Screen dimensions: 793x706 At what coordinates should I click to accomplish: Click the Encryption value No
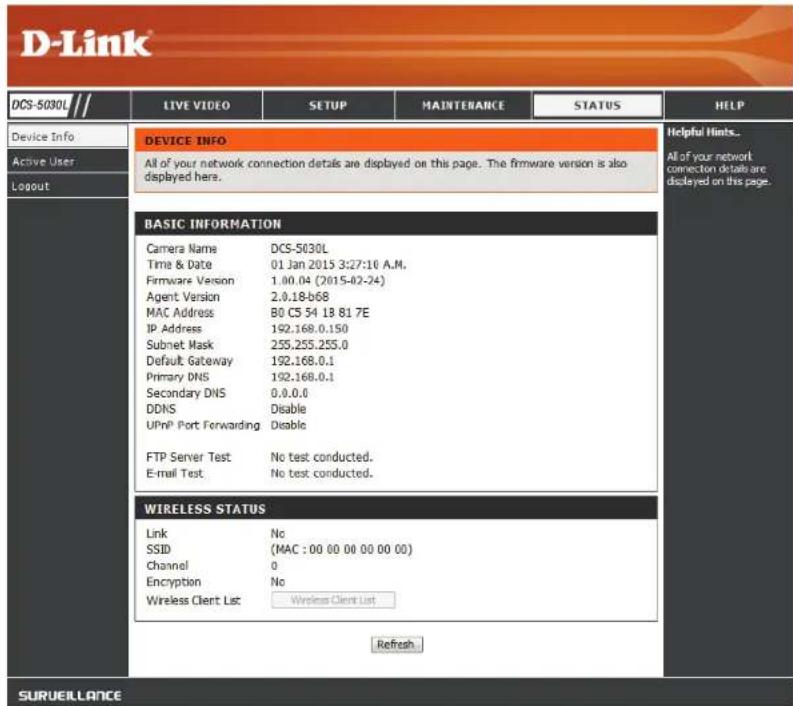278,582
